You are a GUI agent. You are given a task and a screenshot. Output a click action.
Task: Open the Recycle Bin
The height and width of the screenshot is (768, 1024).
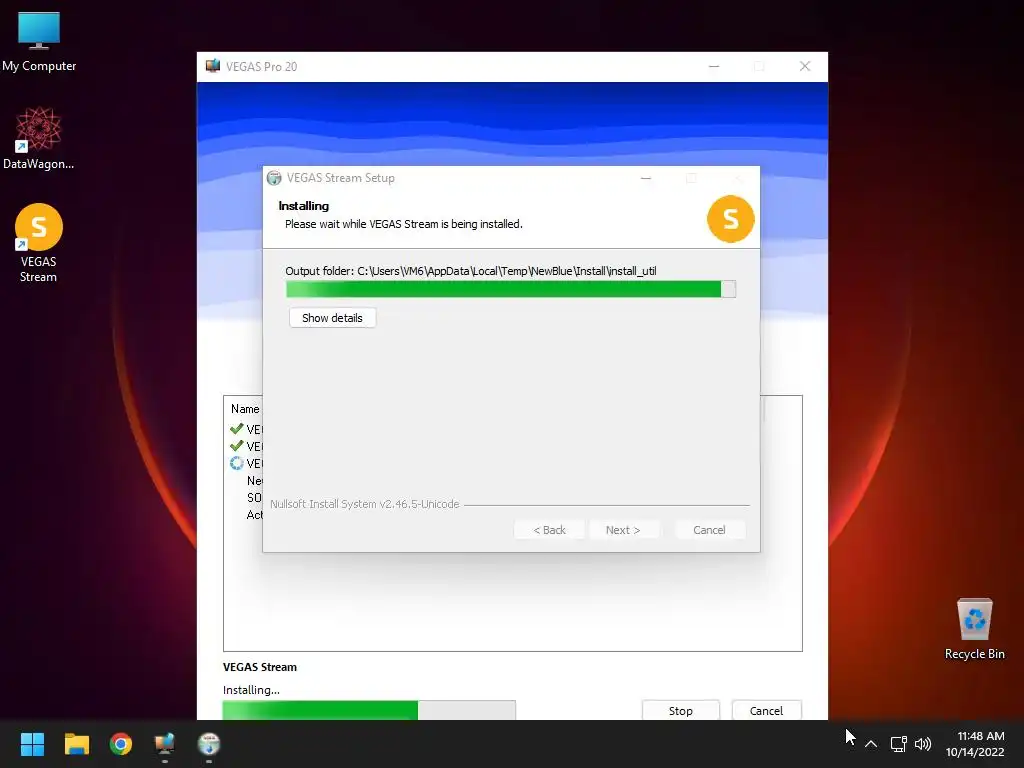click(974, 628)
